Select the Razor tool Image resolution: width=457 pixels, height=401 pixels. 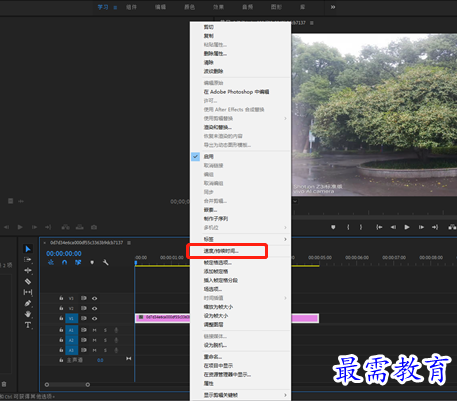(x=28, y=281)
